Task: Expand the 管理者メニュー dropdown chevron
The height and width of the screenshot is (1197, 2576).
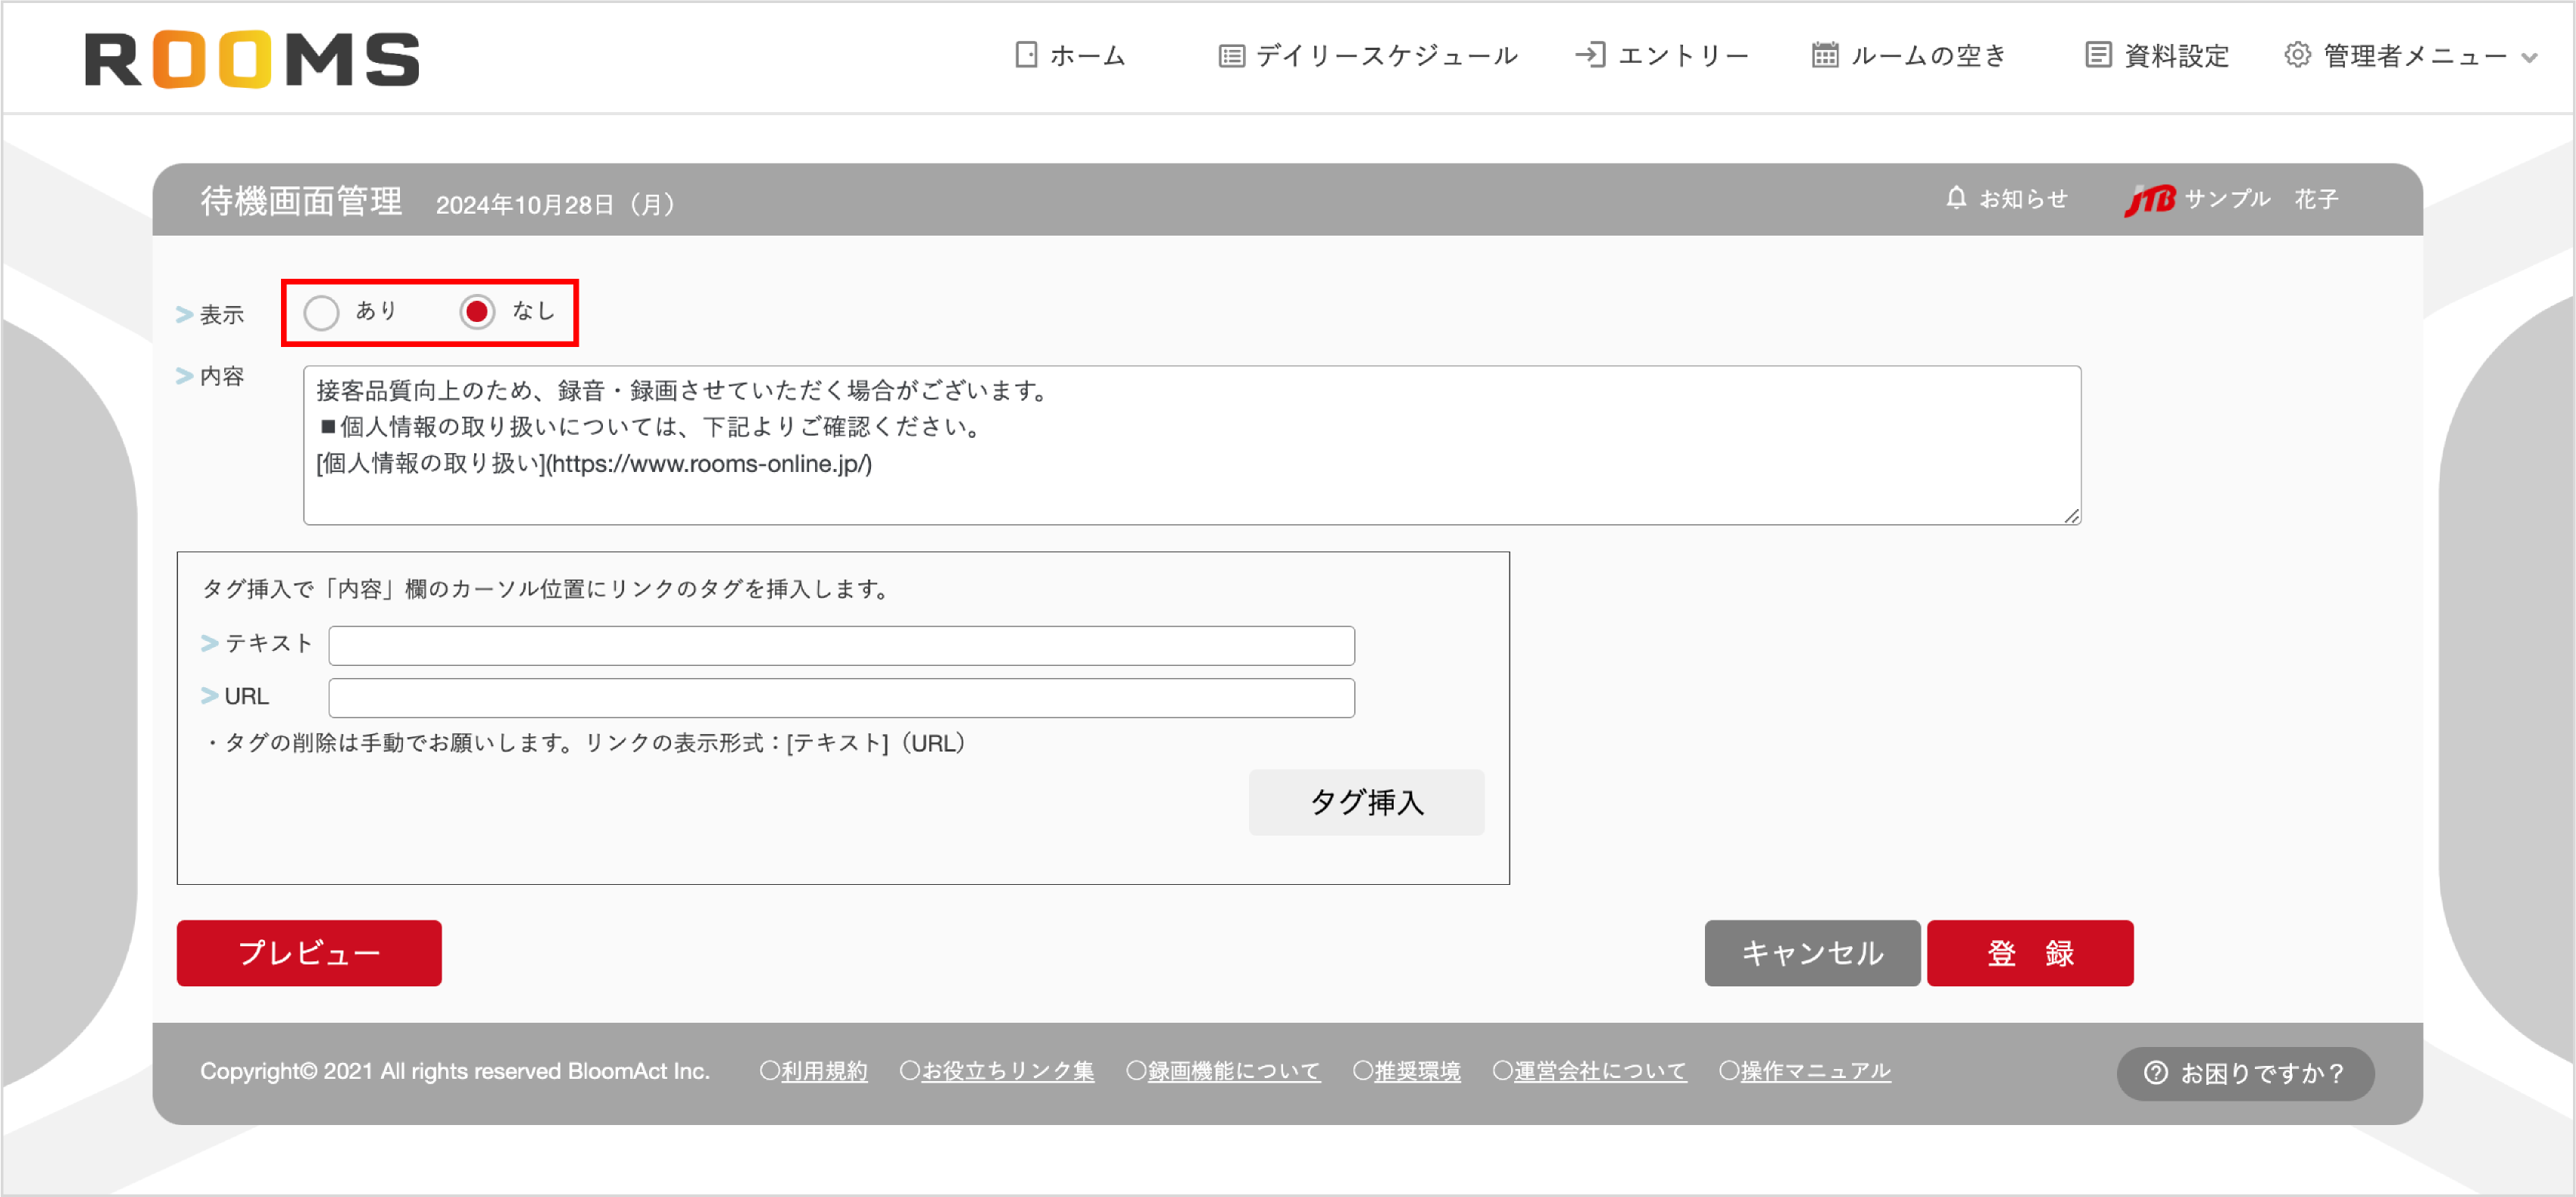Action: tap(2529, 60)
